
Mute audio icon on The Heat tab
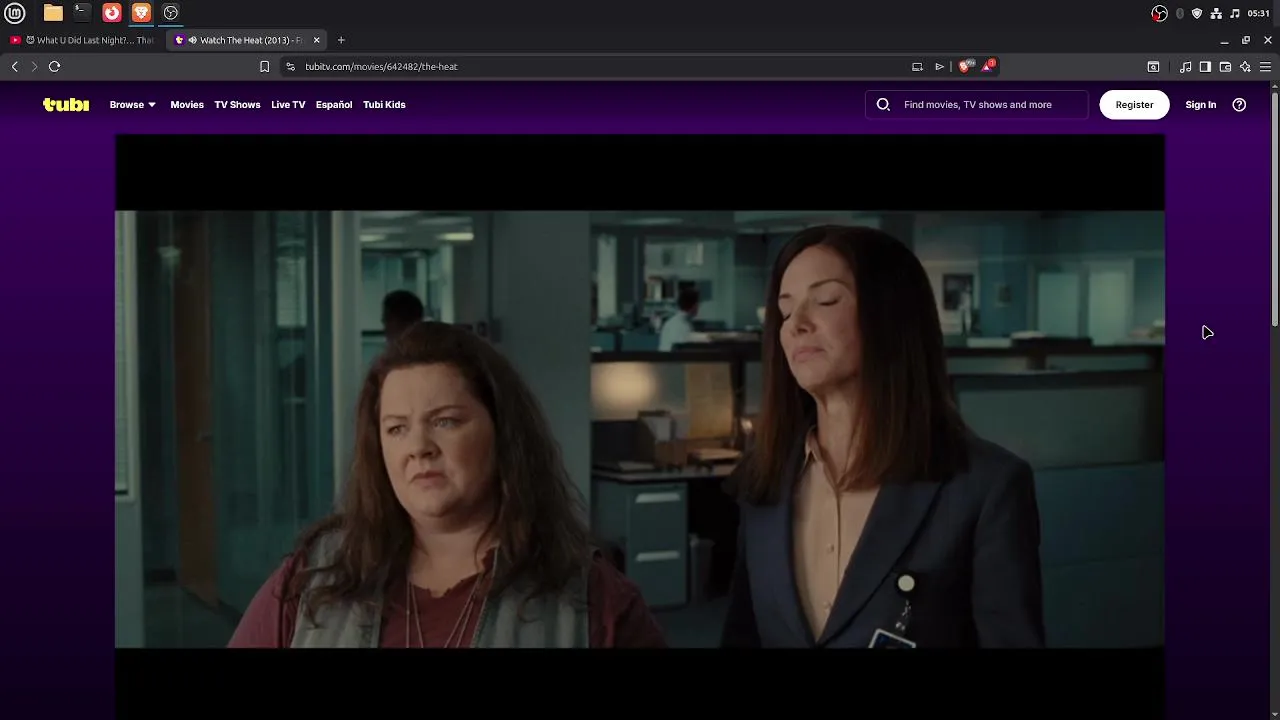pyautogui.click(x=193, y=40)
